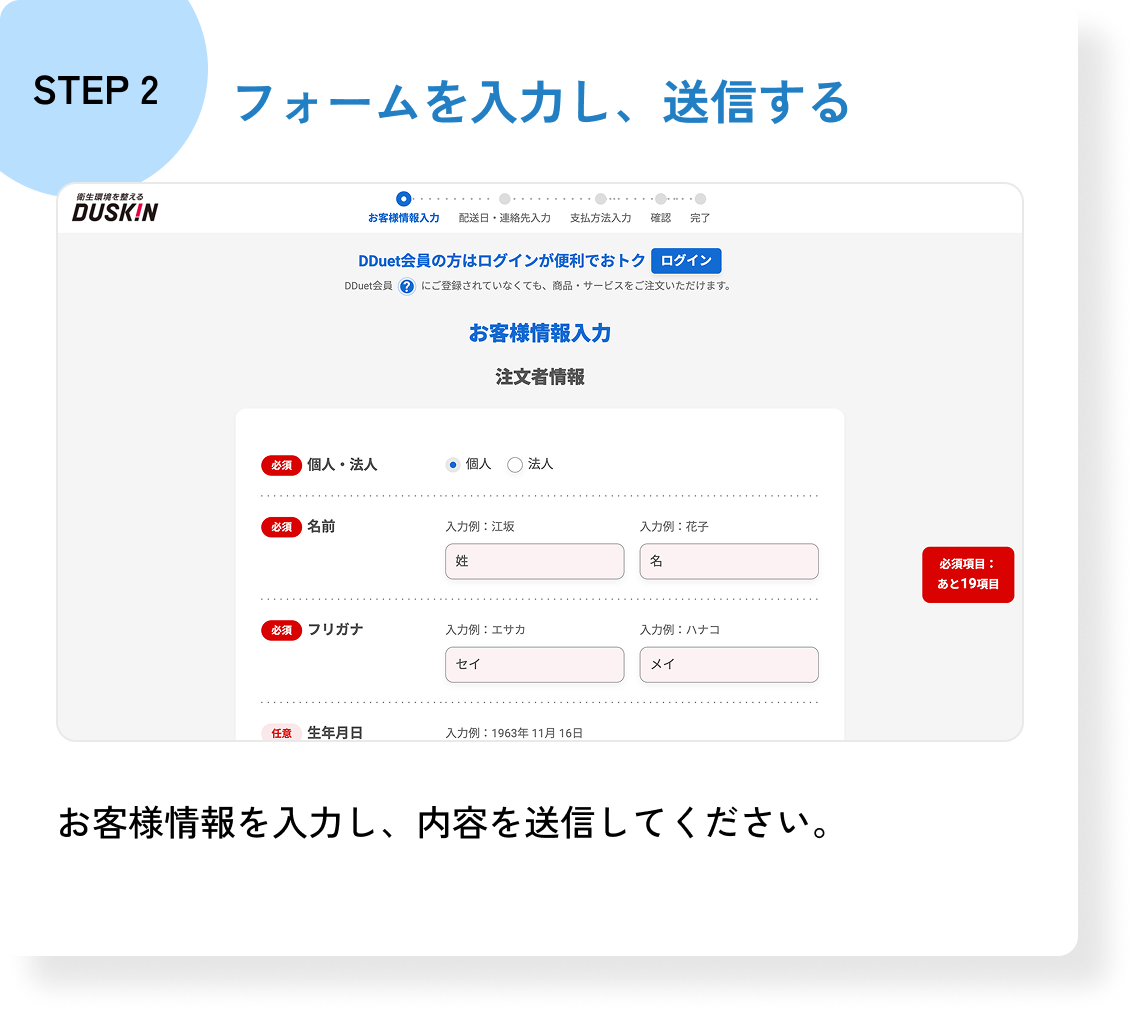This screenshot has width=1138, height=1016.
Task: Click the 配送日・連絡先入力 step circle
Action: [505, 199]
